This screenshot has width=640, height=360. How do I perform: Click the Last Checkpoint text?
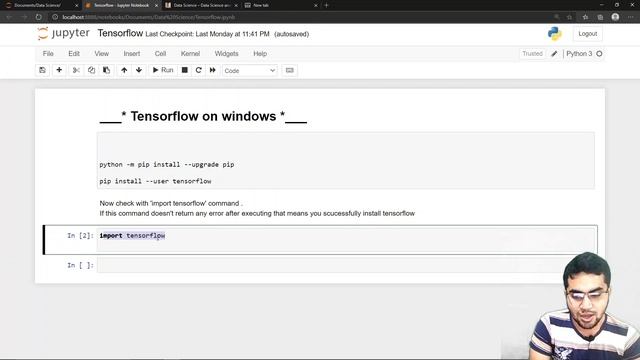point(207,34)
